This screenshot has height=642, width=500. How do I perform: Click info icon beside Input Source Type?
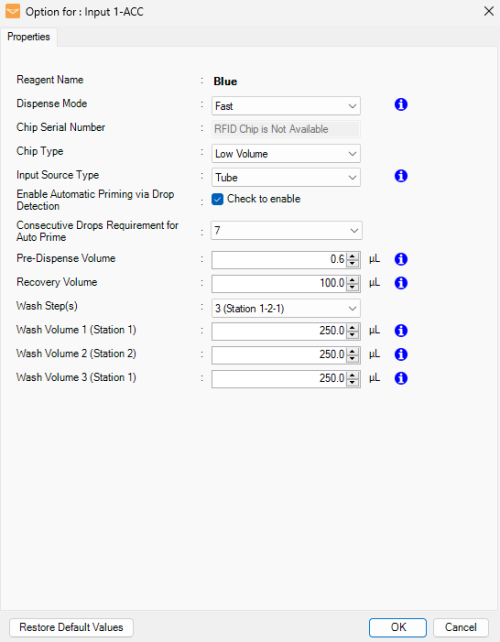(401, 176)
